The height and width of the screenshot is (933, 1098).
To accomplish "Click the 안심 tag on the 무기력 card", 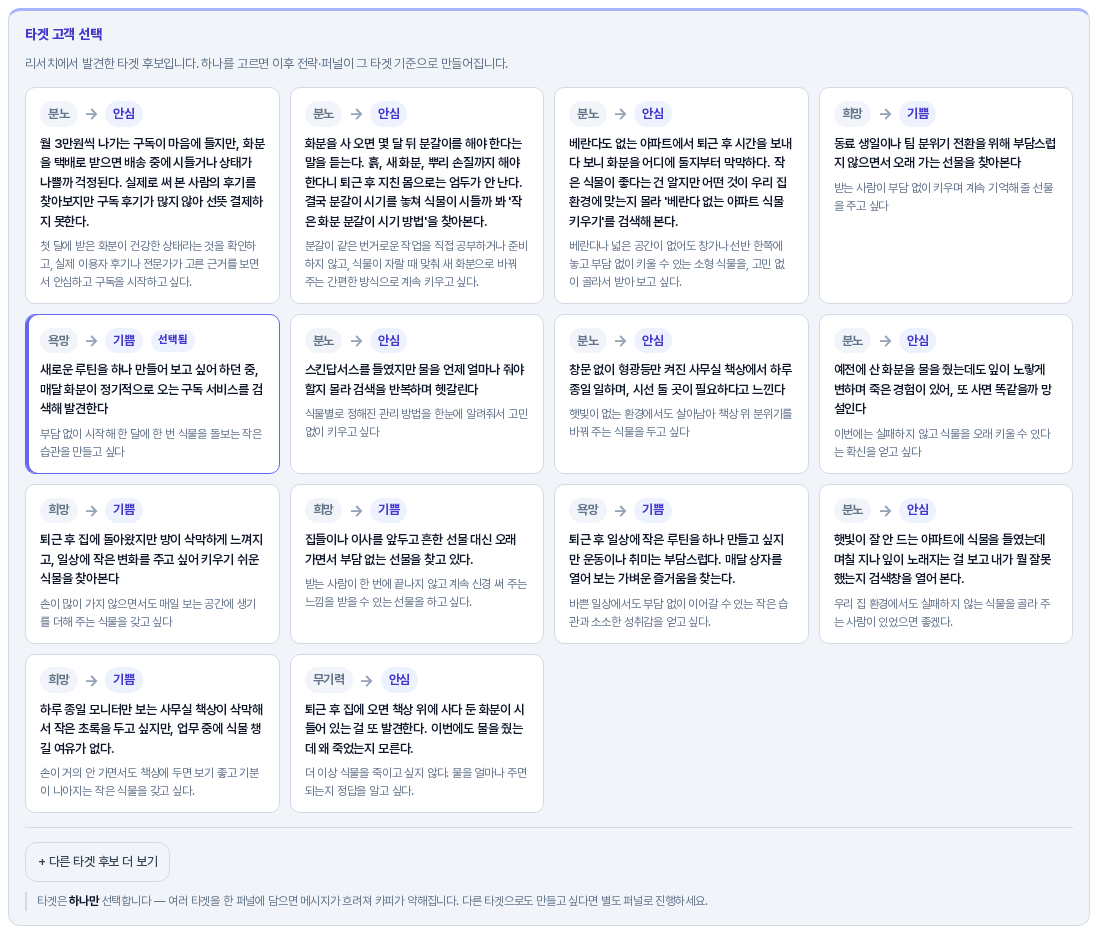I will [x=399, y=679].
